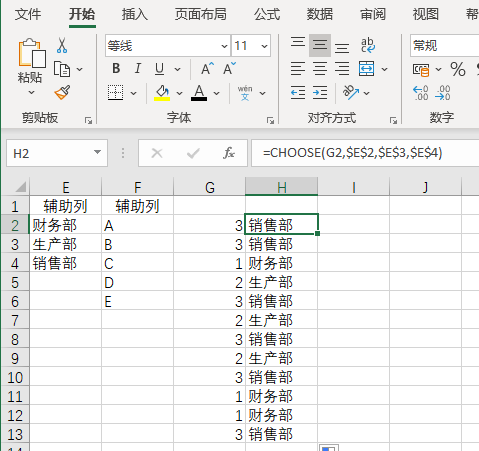Open number format dropdown 常规
The height and width of the screenshot is (451, 479).
[x=444, y=46]
